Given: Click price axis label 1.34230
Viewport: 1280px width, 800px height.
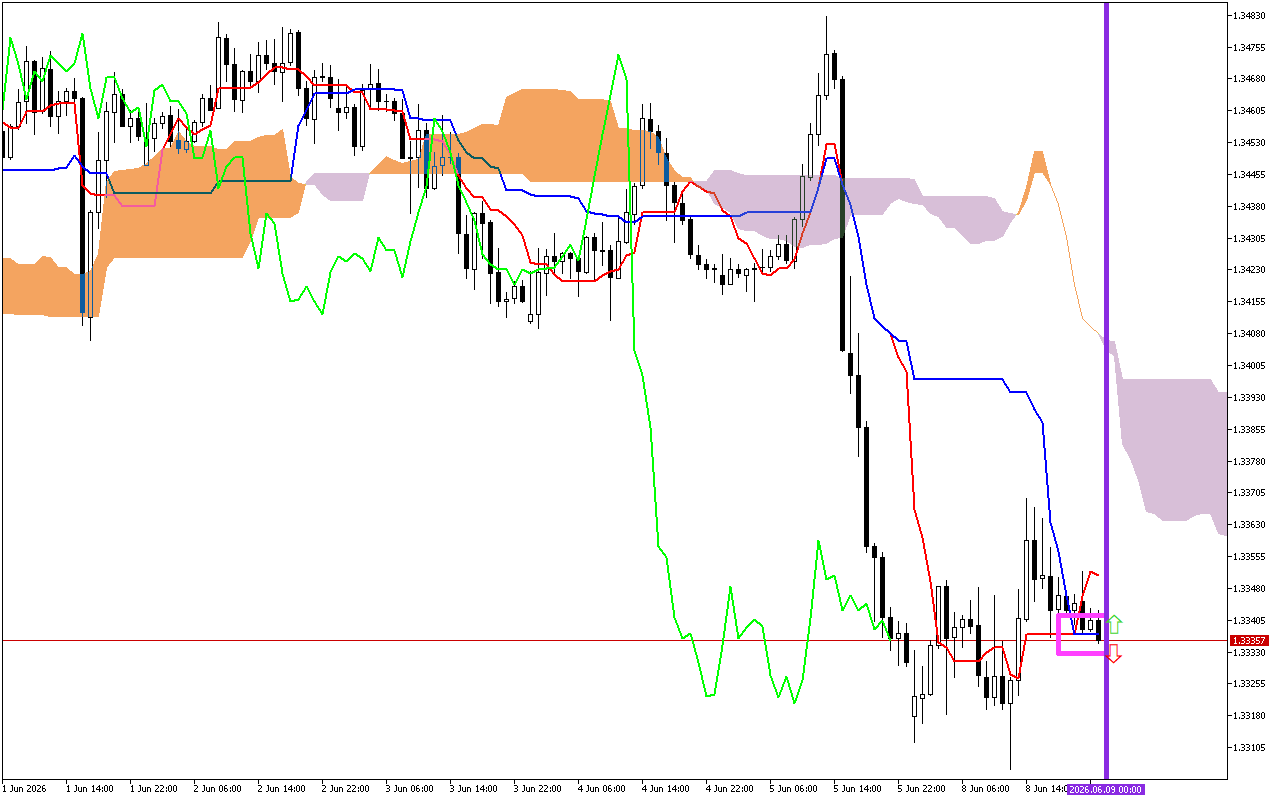Looking at the screenshot, I should 1250,270.
